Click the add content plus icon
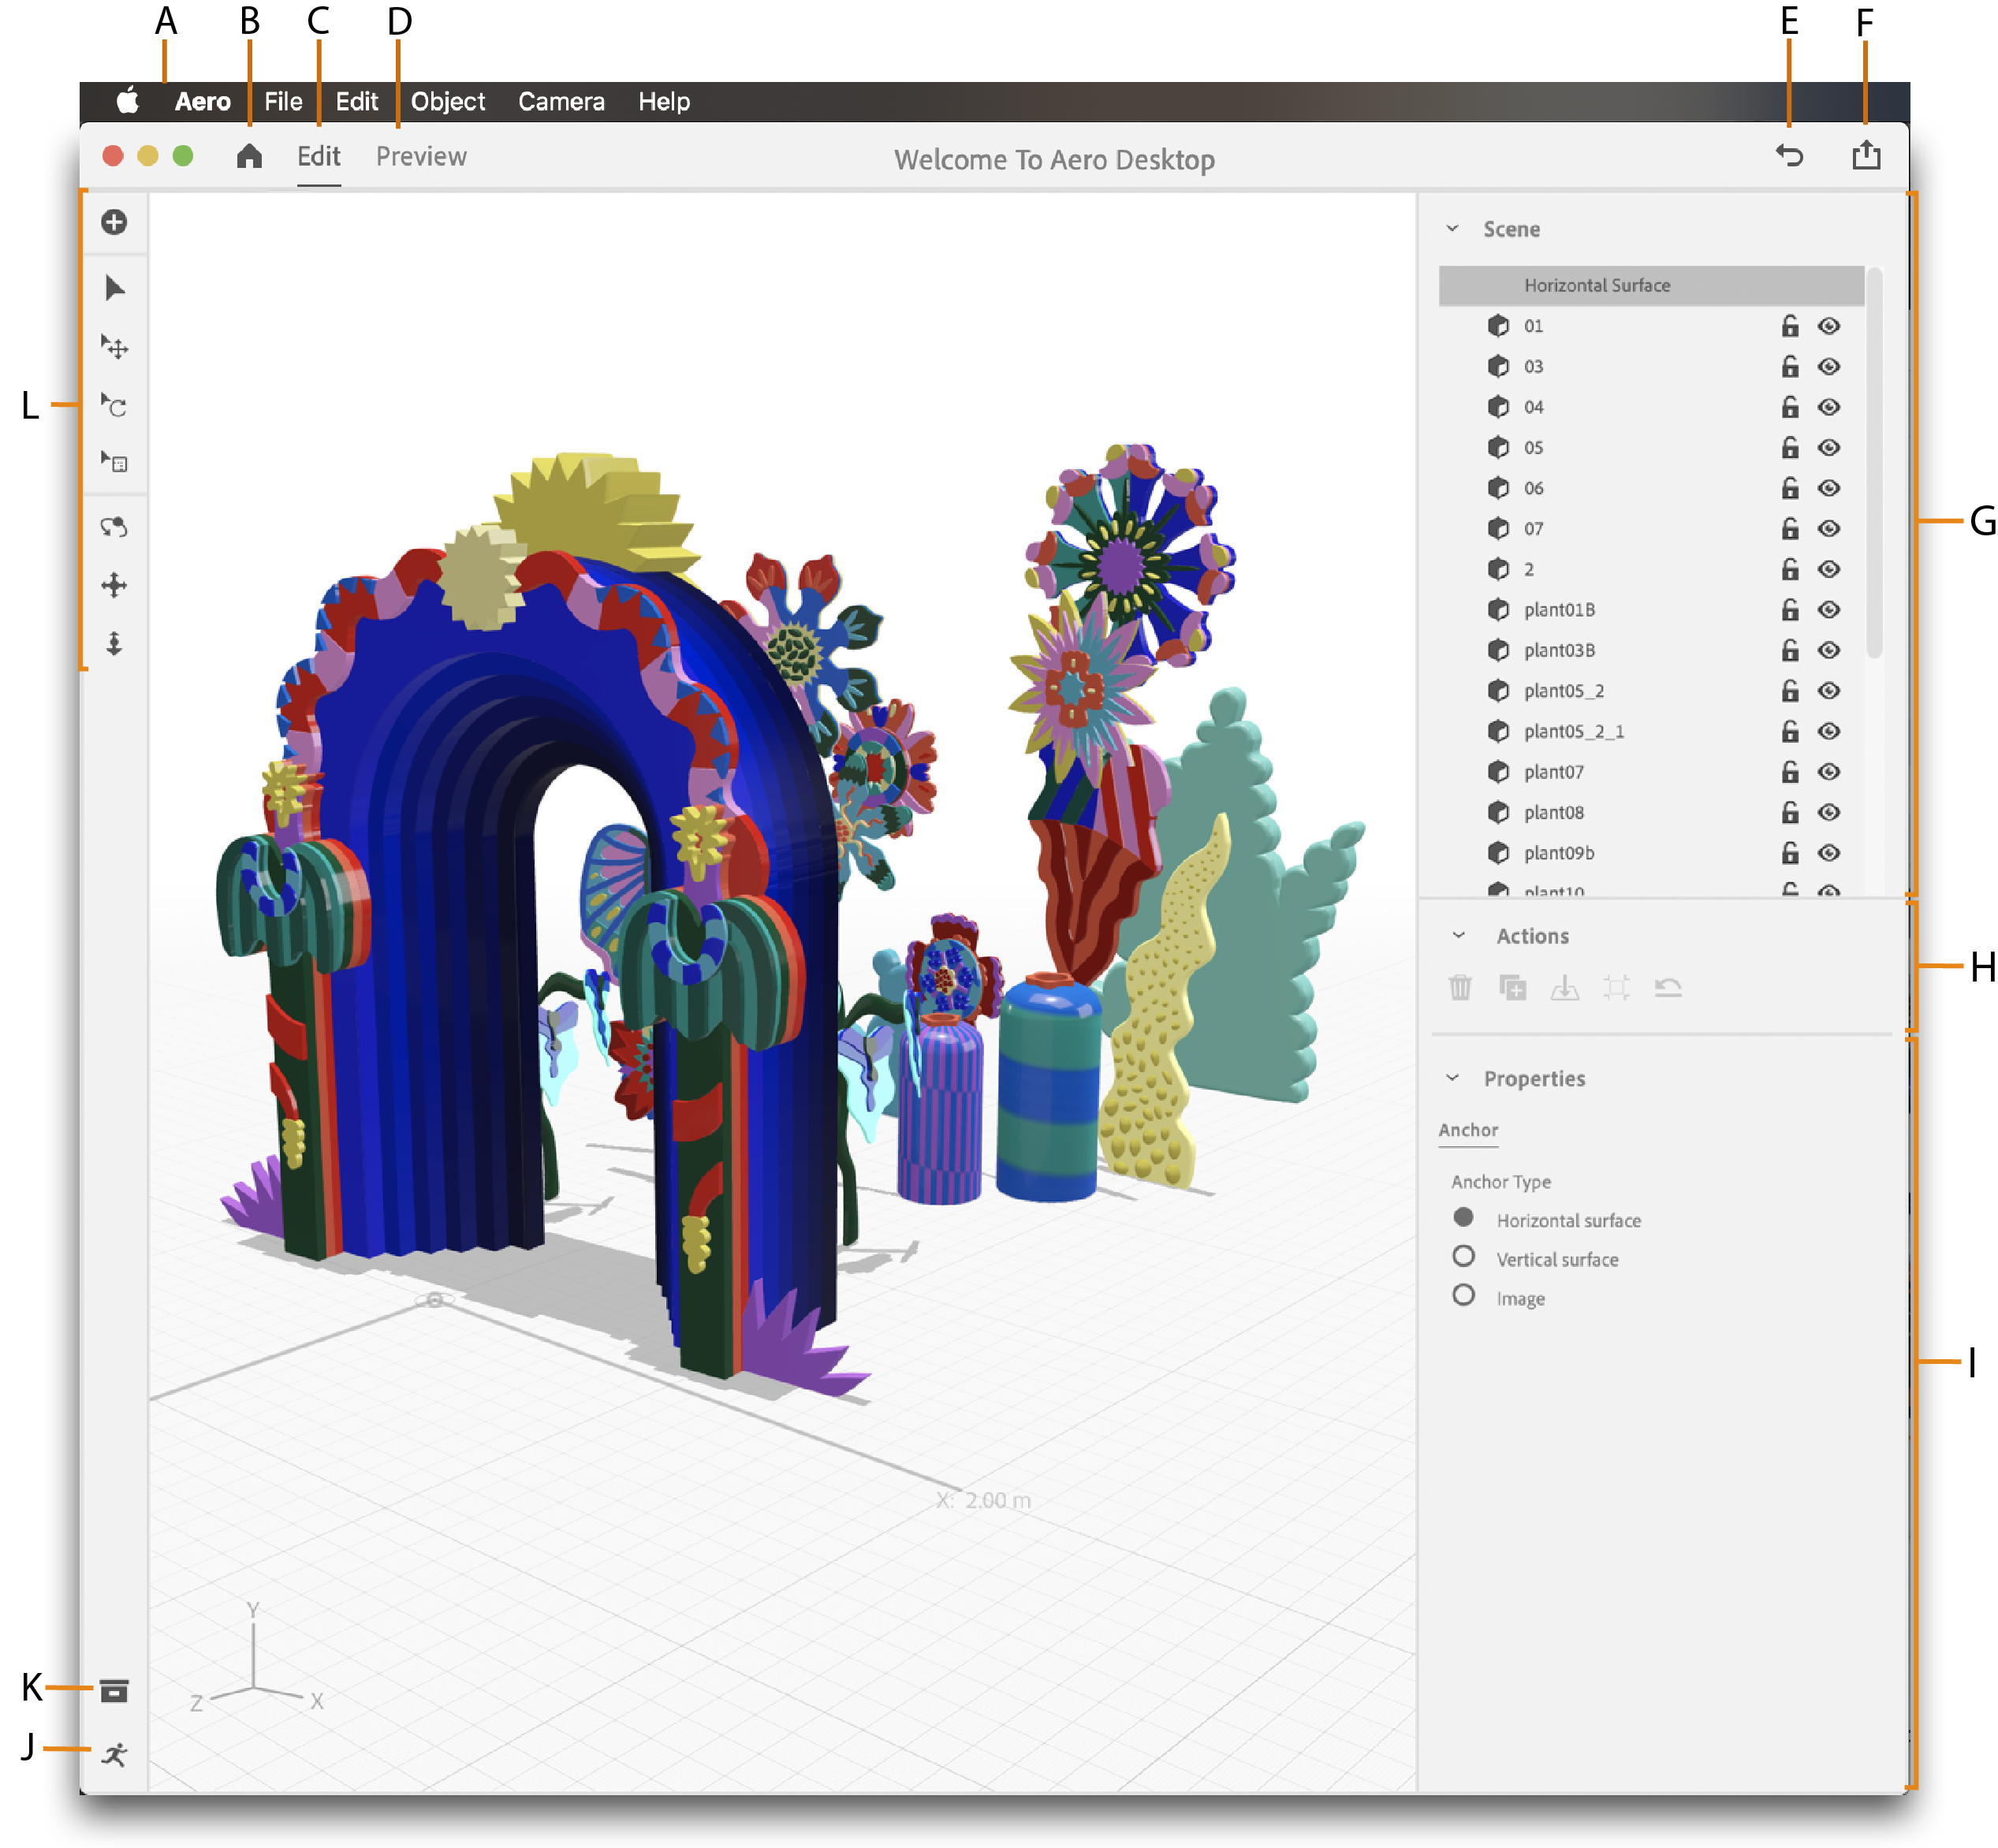This screenshot has width=1998, height=1848. tap(114, 222)
